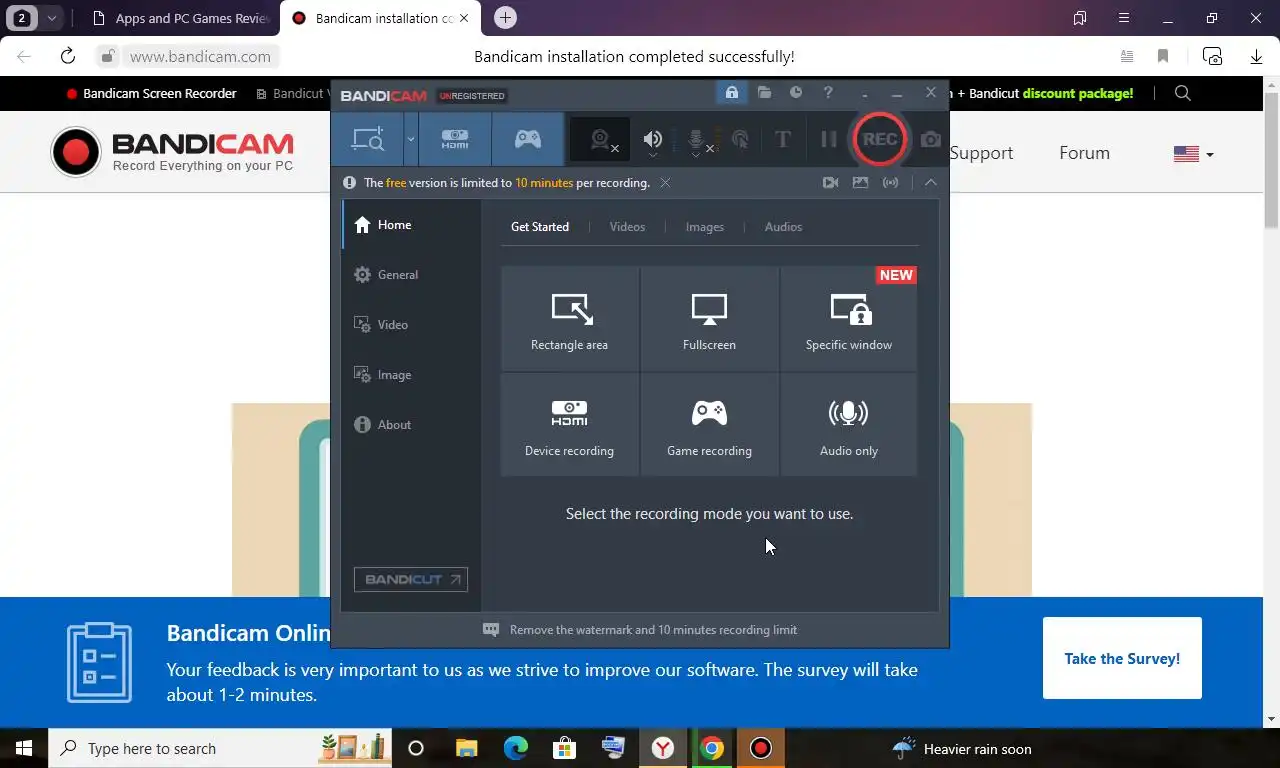
Task: Toggle mouse click effects icon
Action: click(740, 140)
